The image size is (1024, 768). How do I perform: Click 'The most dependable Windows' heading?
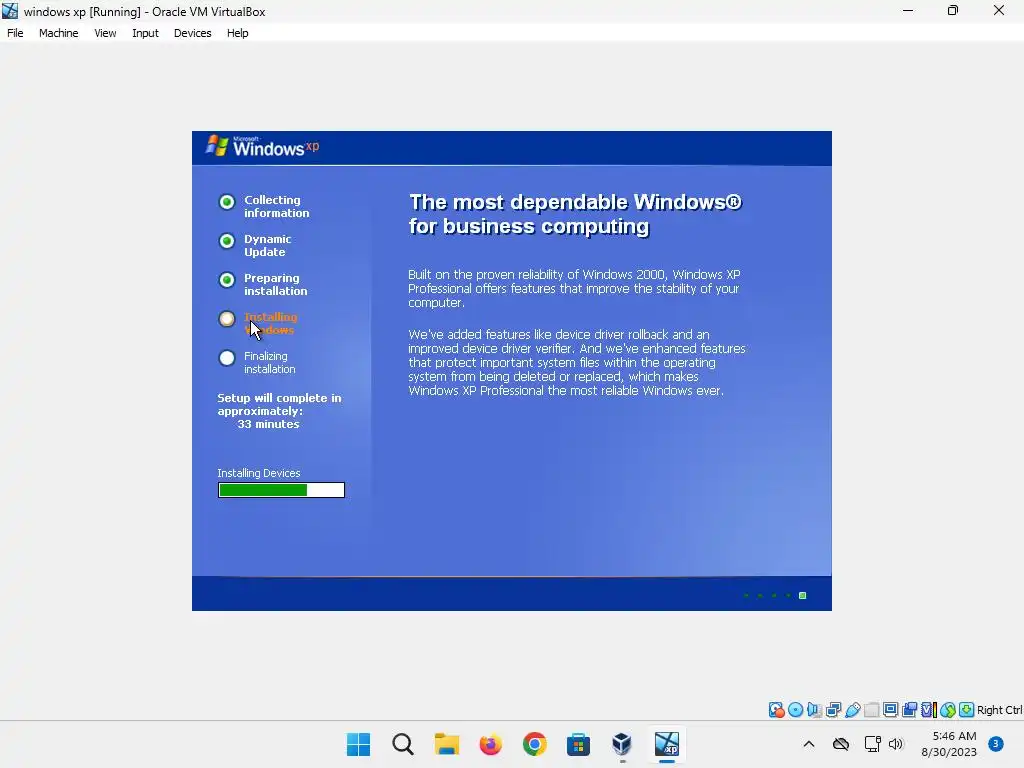(x=575, y=214)
